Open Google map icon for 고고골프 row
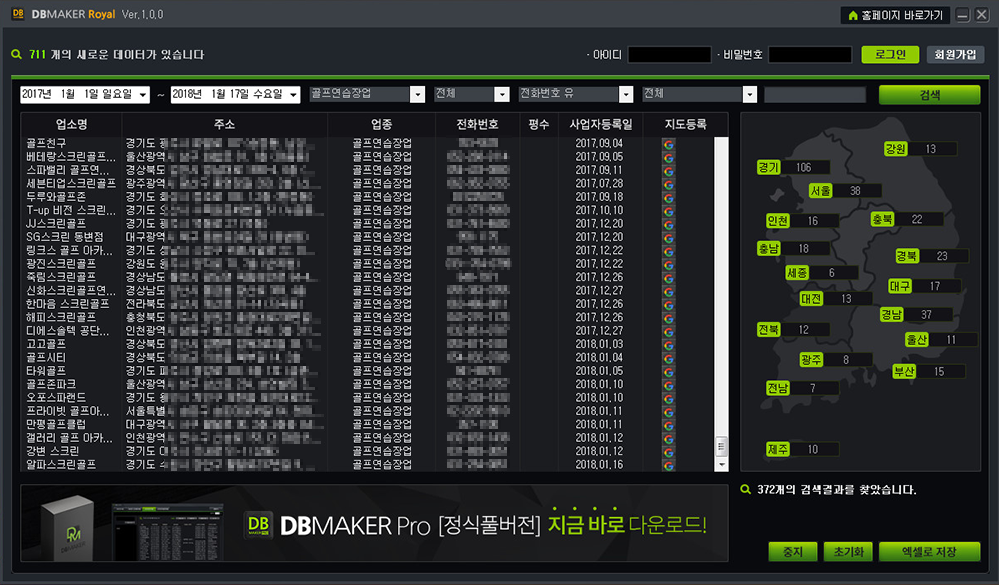Viewport: 1000px width, 585px height. click(x=668, y=345)
